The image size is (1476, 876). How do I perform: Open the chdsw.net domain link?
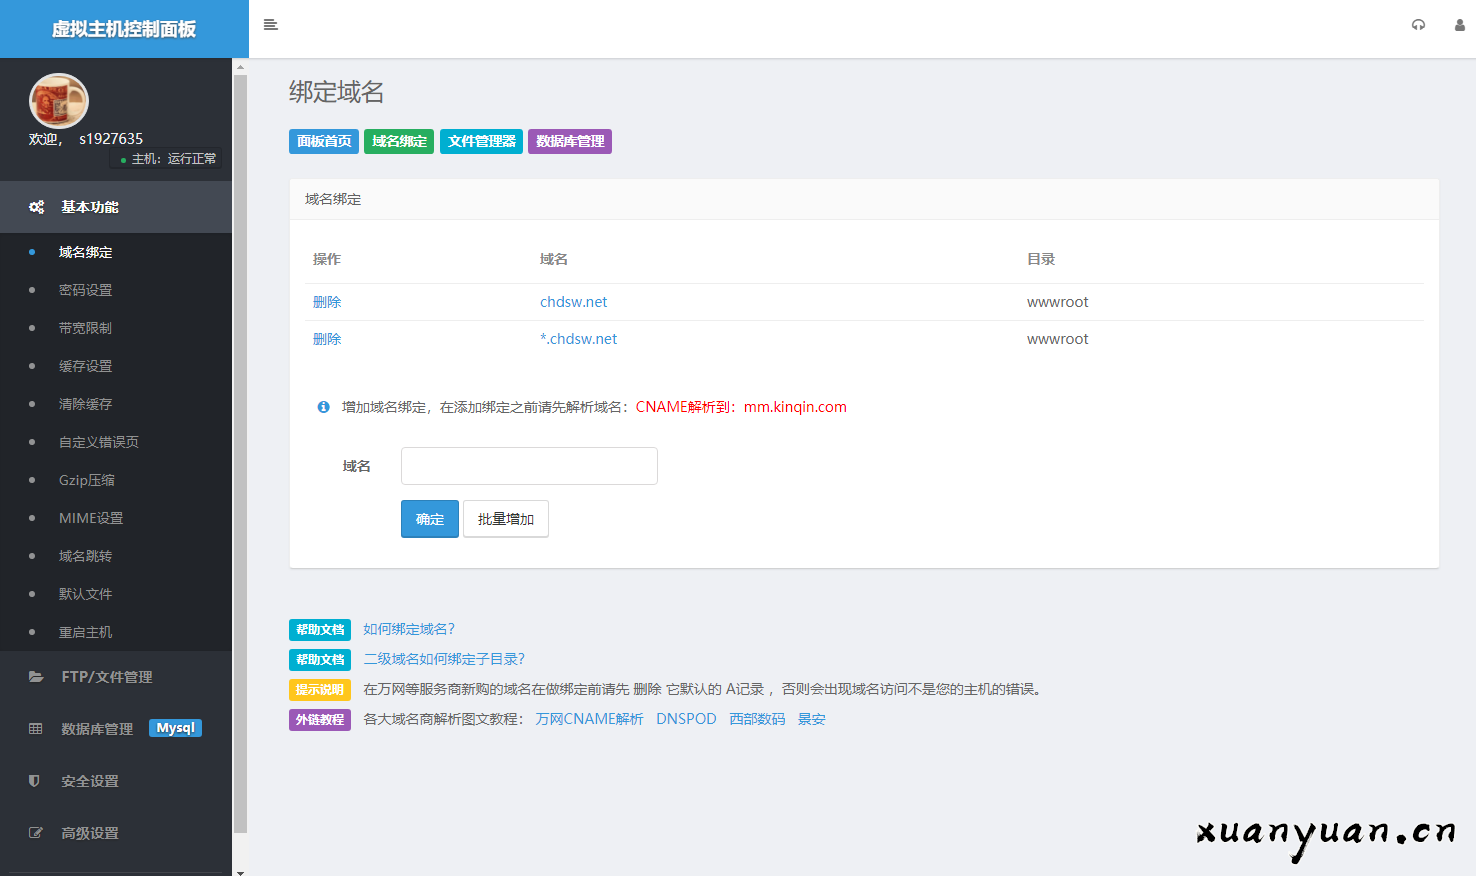coord(574,302)
